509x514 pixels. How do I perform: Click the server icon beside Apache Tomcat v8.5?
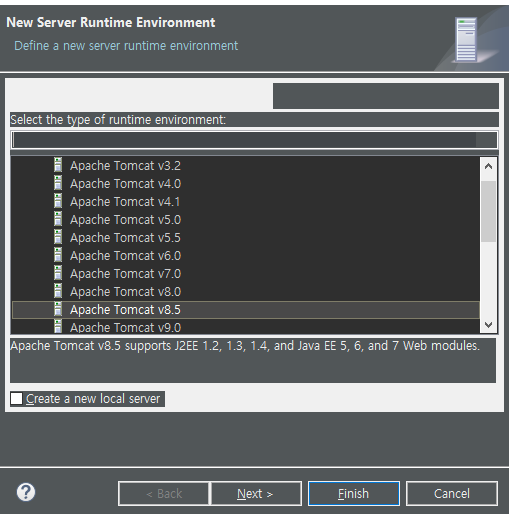pyautogui.click(x=58, y=309)
